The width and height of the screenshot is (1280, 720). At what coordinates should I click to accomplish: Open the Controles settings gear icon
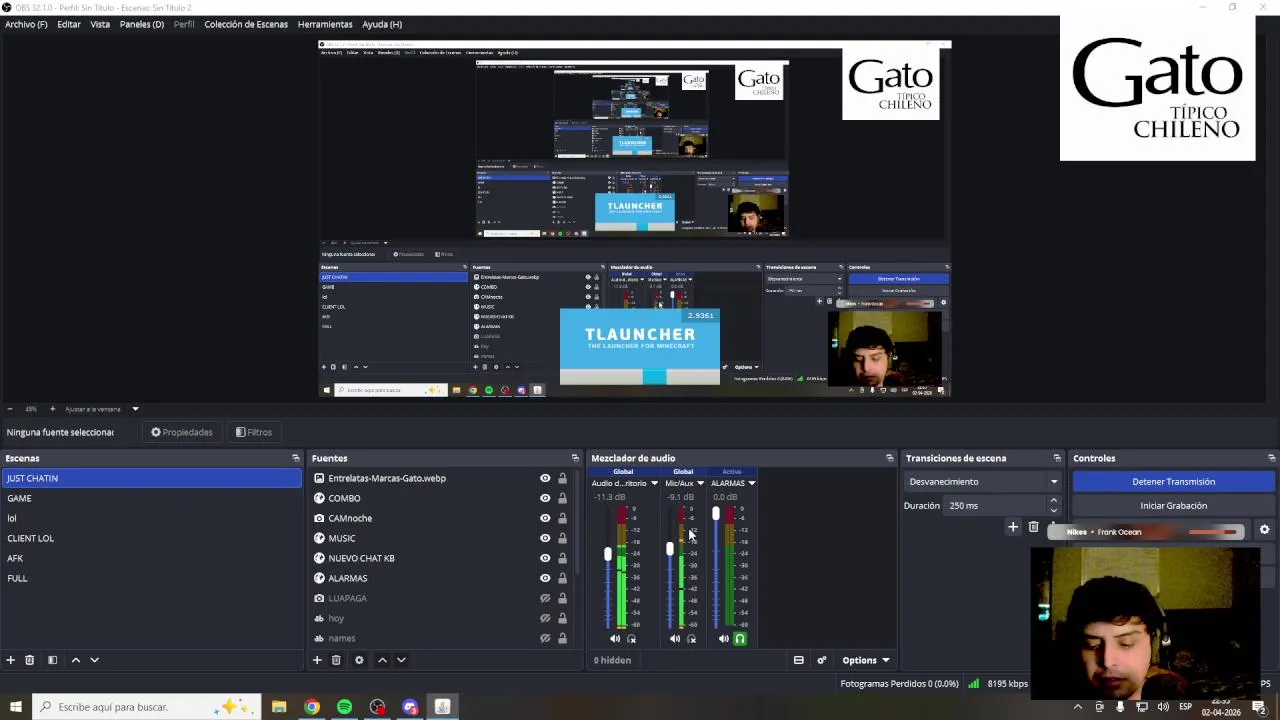[x=1264, y=530]
